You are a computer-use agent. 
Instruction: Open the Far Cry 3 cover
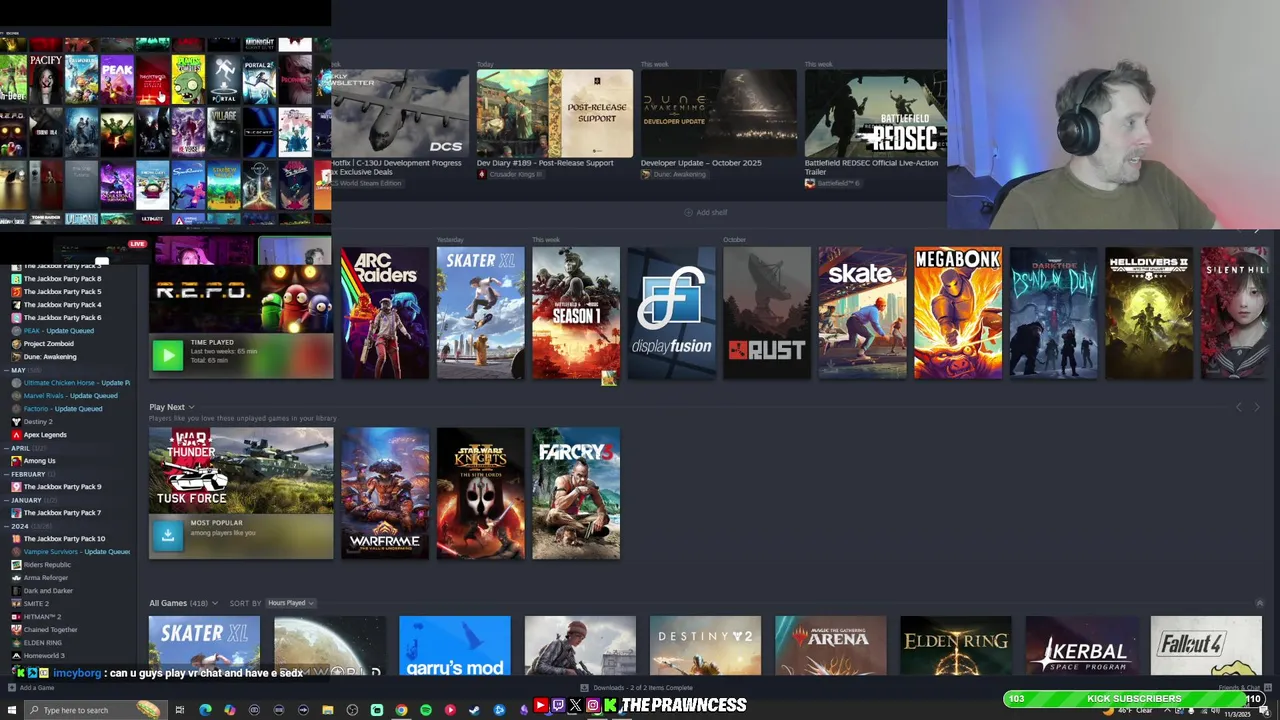[576, 493]
